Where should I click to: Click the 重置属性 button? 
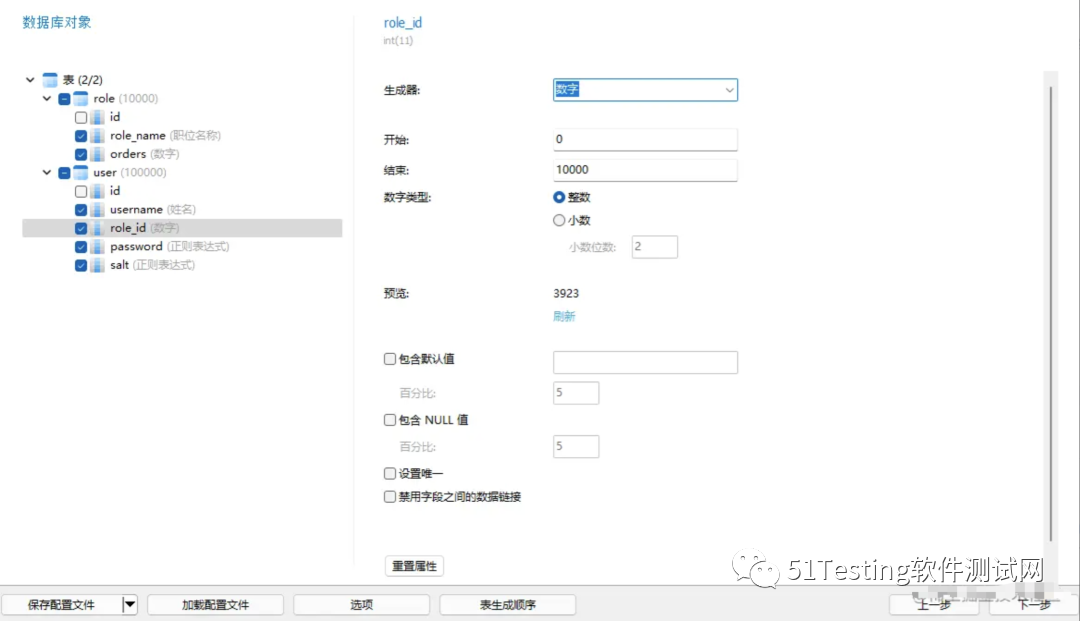point(415,565)
